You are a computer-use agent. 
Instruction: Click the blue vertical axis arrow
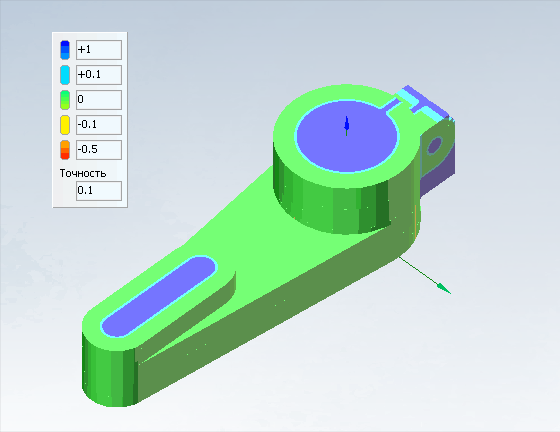coord(346,125)
